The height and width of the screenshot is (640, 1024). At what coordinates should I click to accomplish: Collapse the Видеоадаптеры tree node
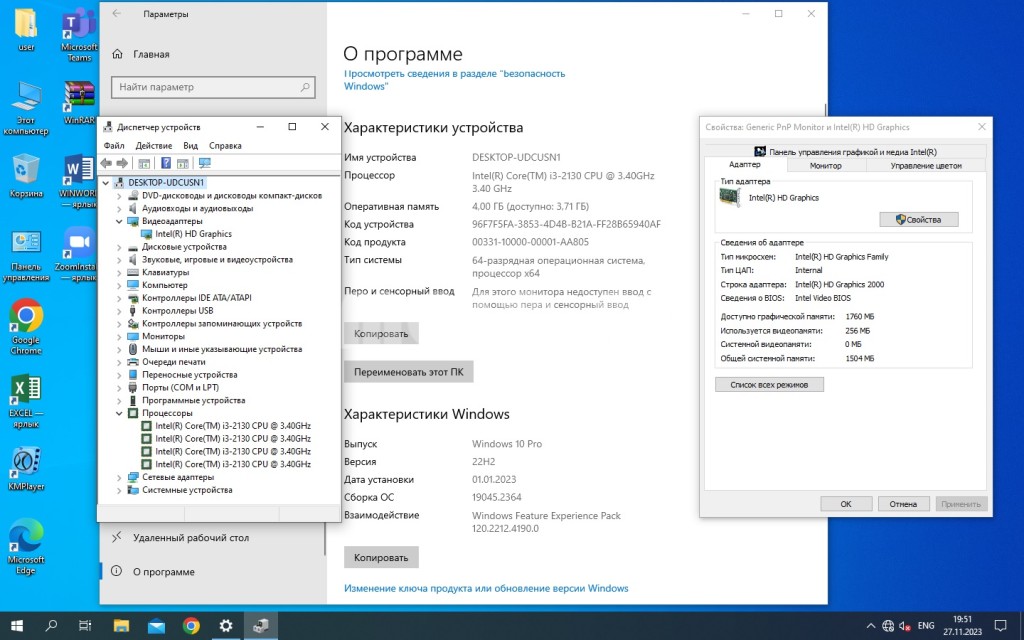120,221
